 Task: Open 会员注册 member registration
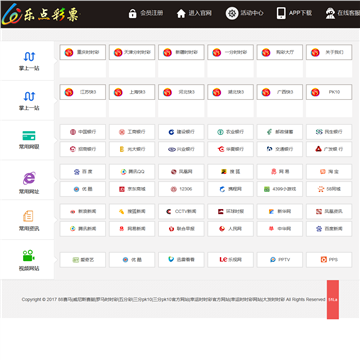pyautogui.click(x=146, y=13)
